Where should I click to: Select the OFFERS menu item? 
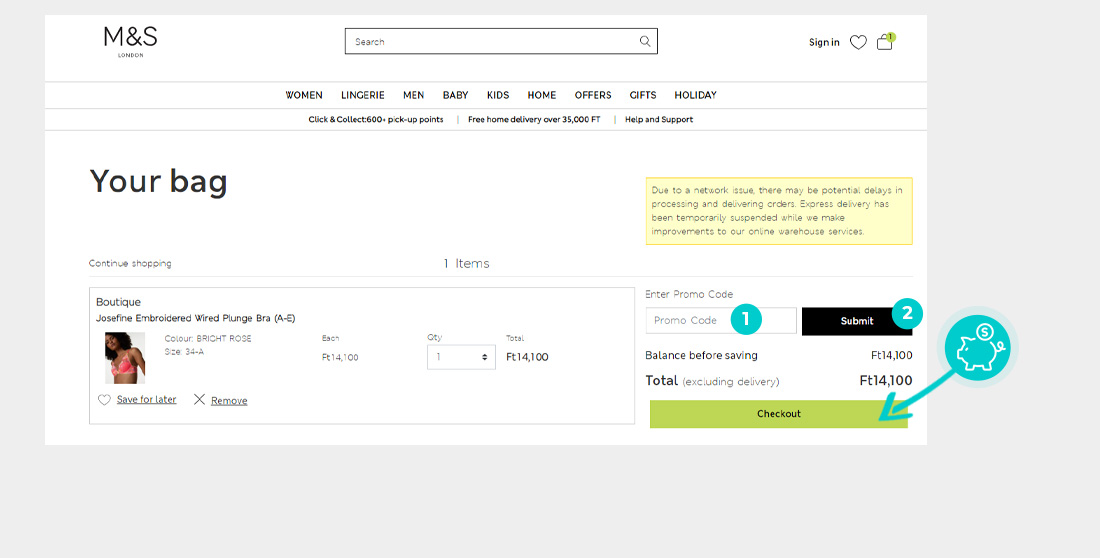click(592, 95)
